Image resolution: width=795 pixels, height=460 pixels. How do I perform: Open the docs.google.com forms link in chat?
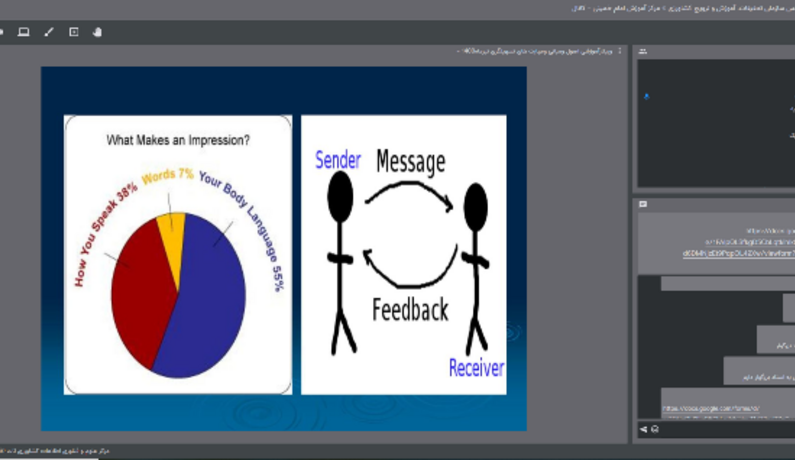(711, 408)
